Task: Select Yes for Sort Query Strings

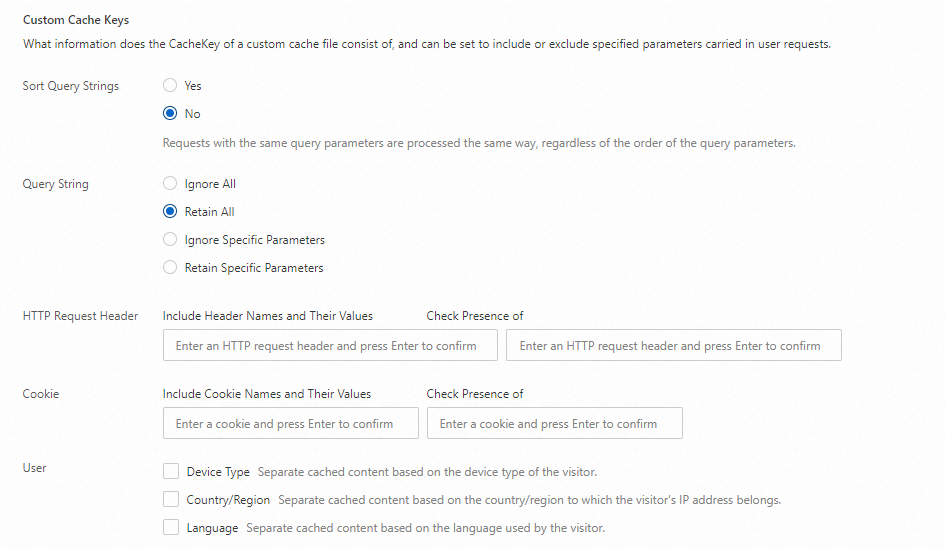Action: (x=170, y=86)
